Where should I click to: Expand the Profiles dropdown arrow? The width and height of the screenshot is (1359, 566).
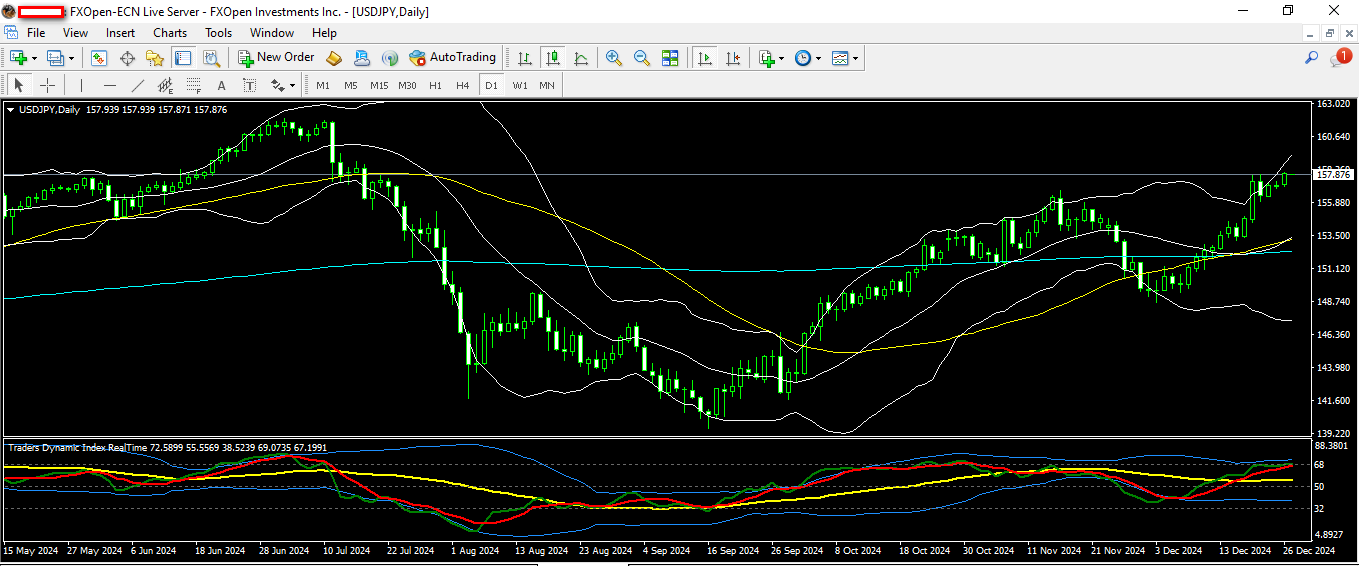click(71, 58)
